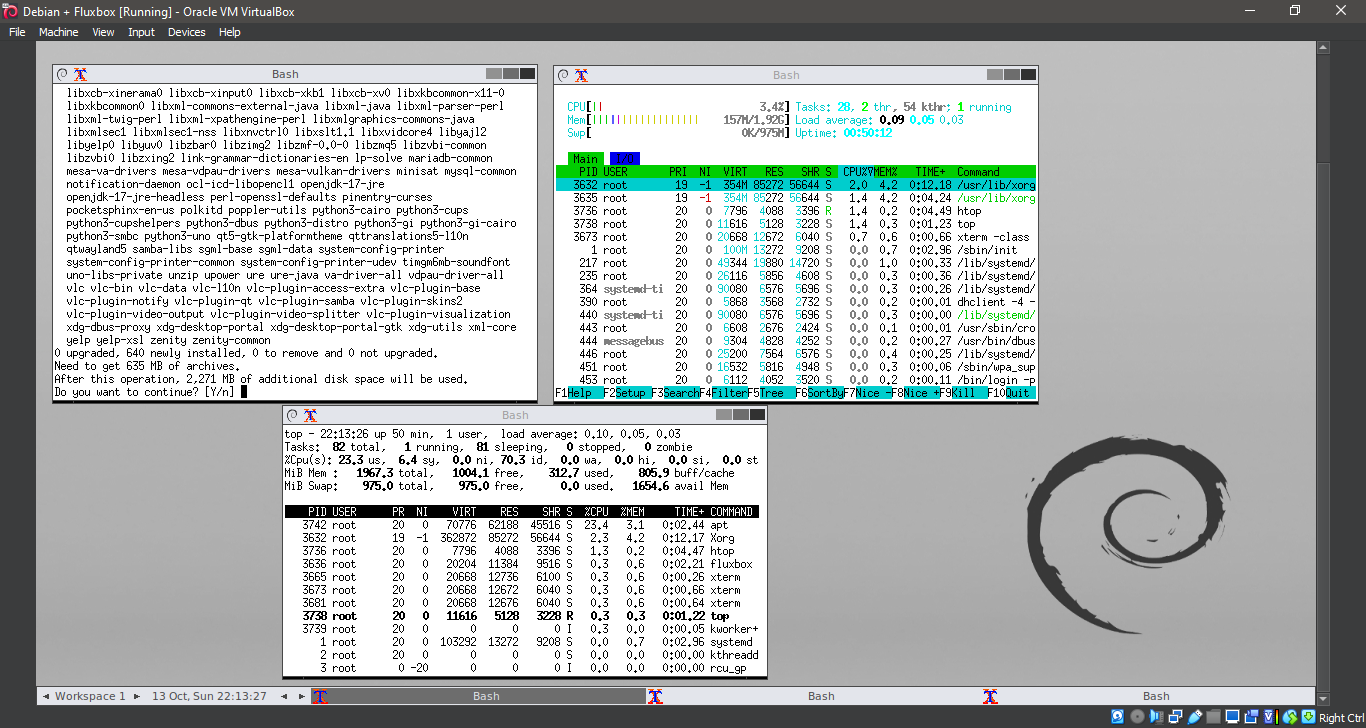Select the I/O tab in htop
1366x728 pixels.
coord(625,158)
